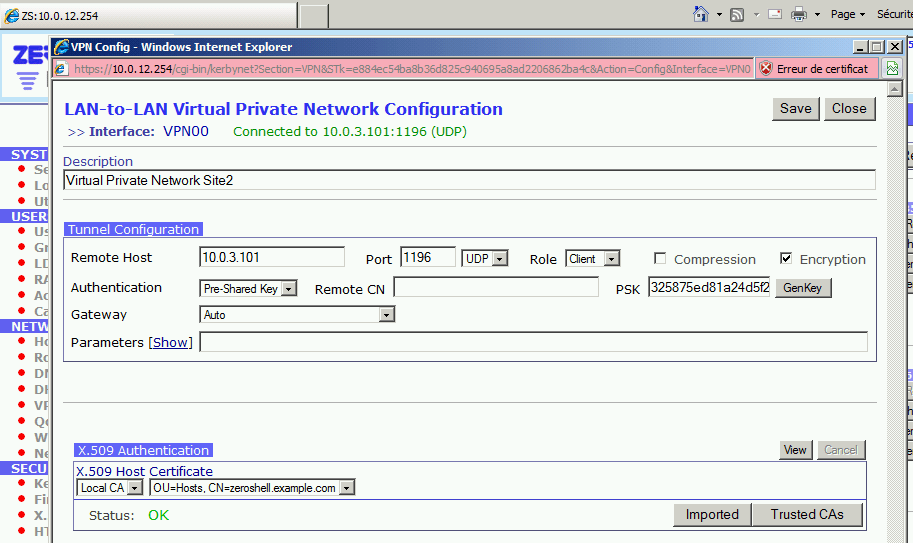Click the View certificate button

pyautogui.click(x=795, y=450)
